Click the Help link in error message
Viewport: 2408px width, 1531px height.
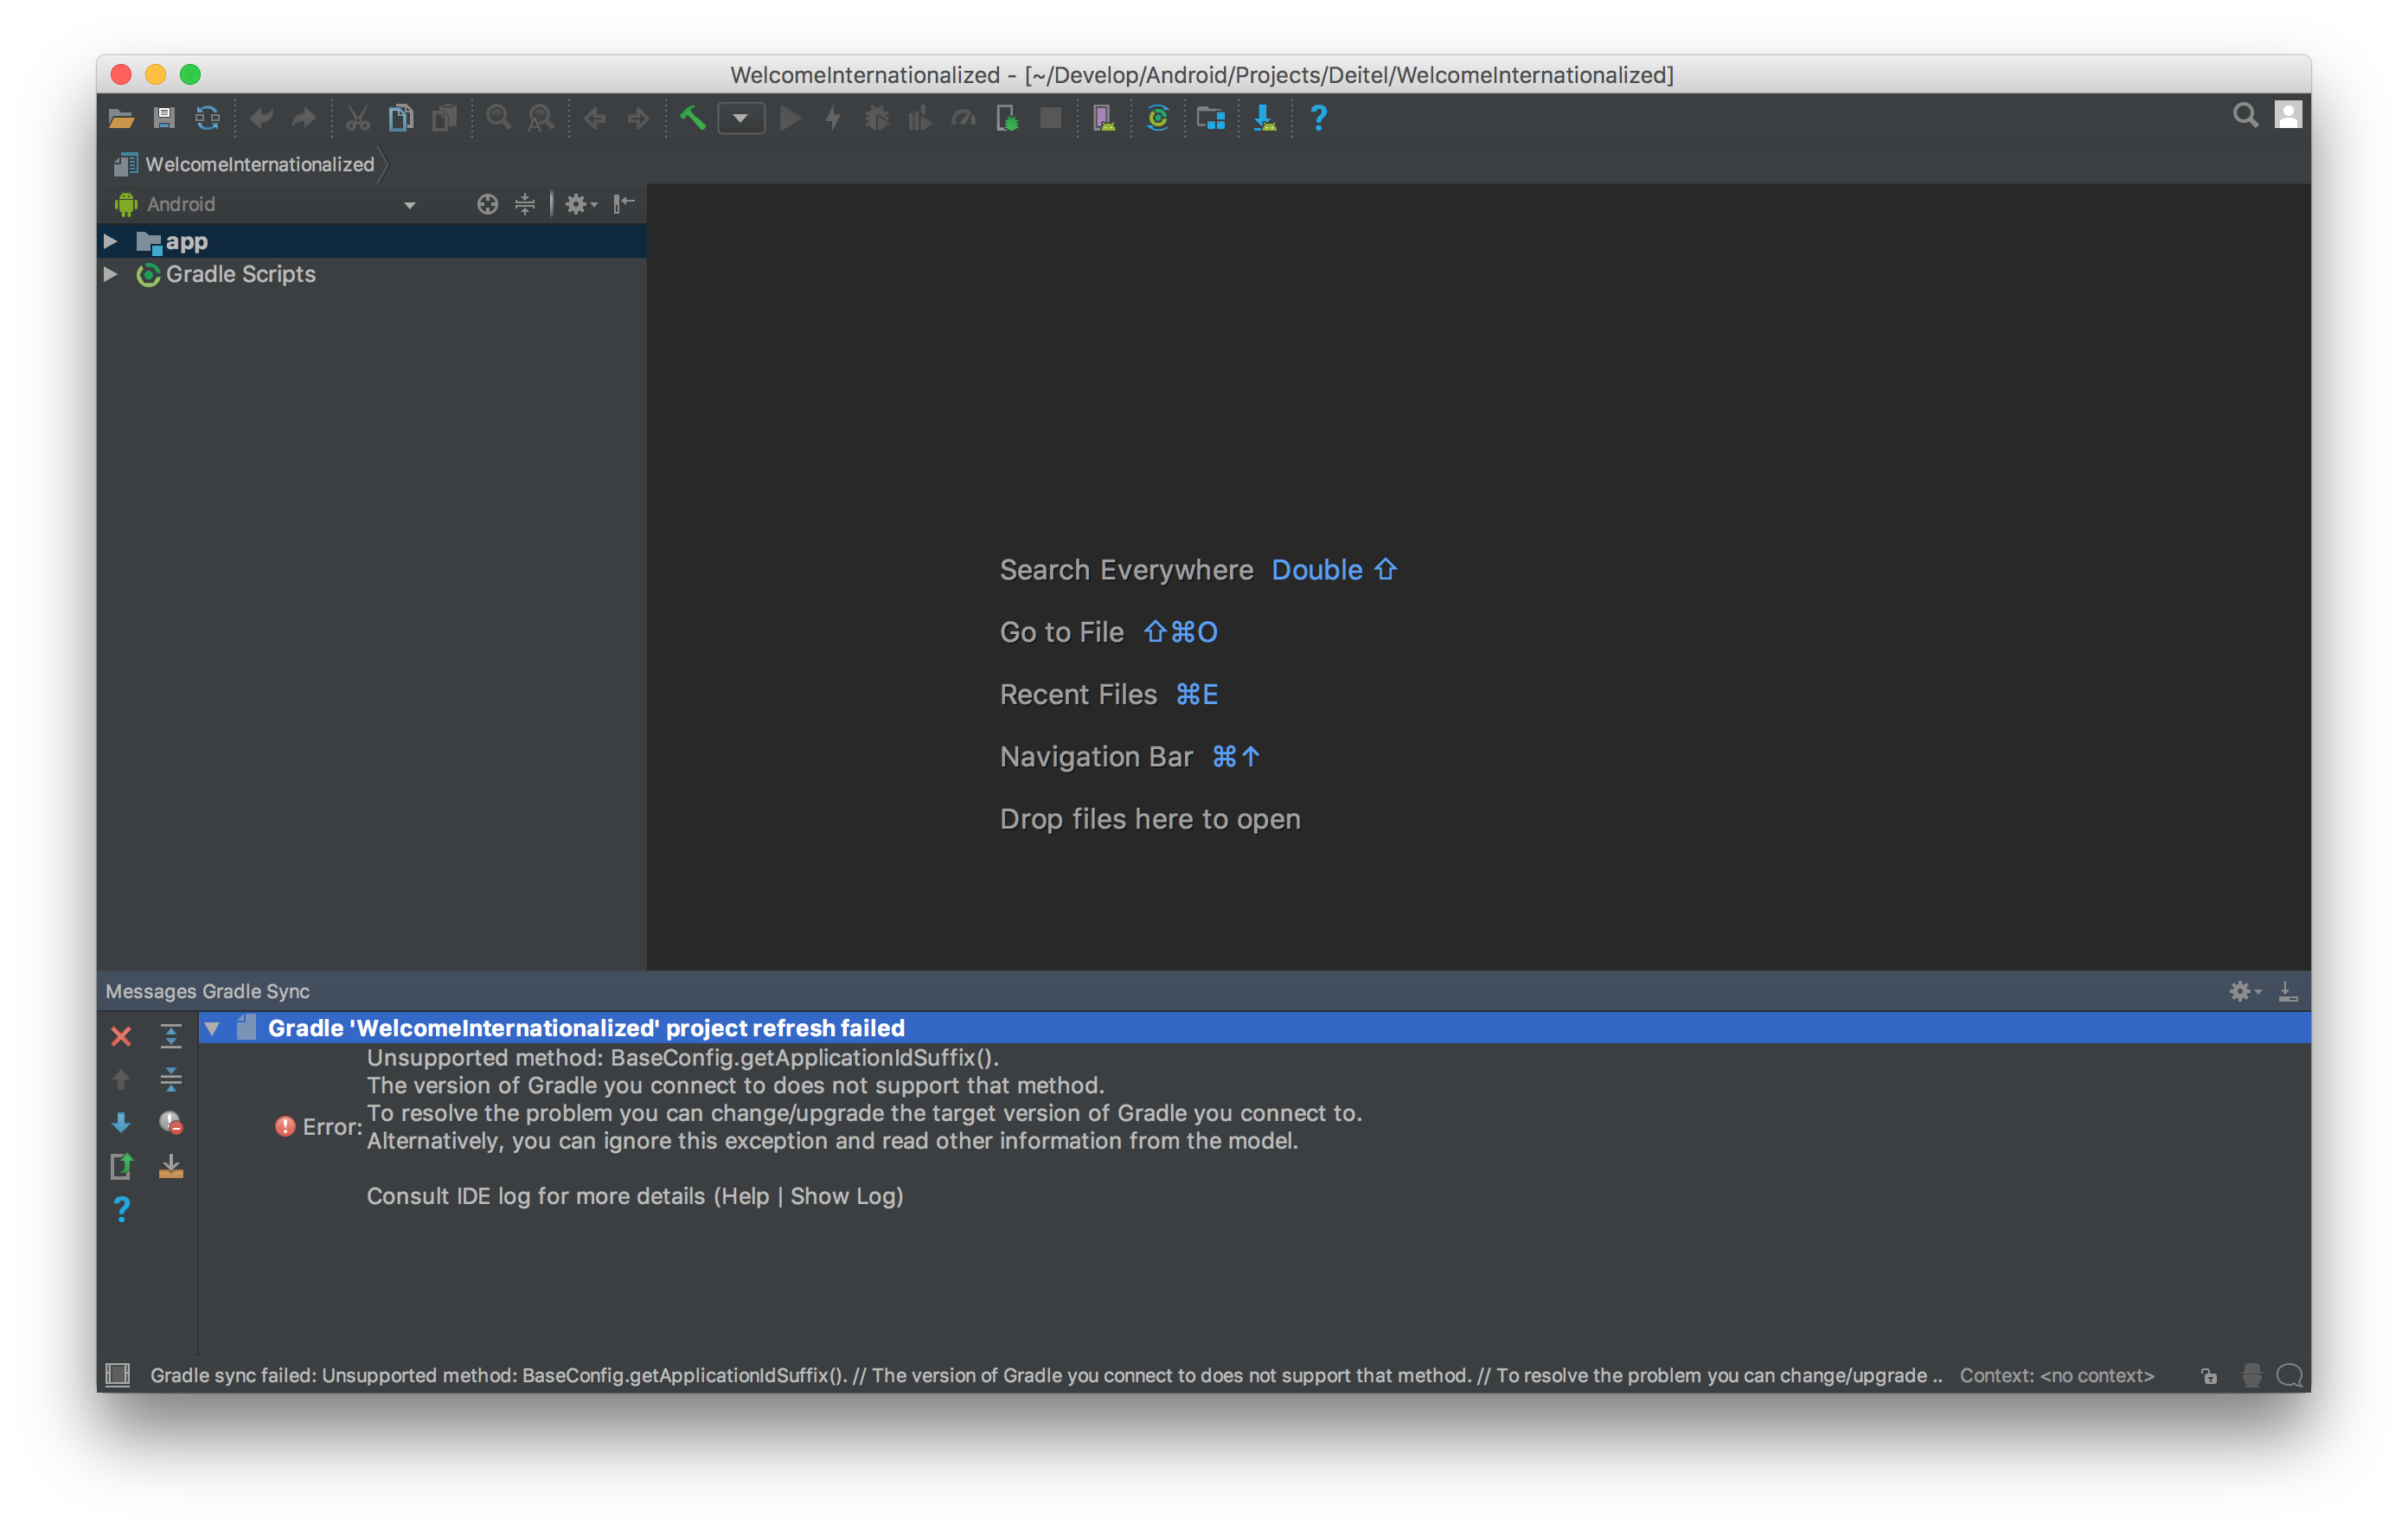click(745, 1196)
